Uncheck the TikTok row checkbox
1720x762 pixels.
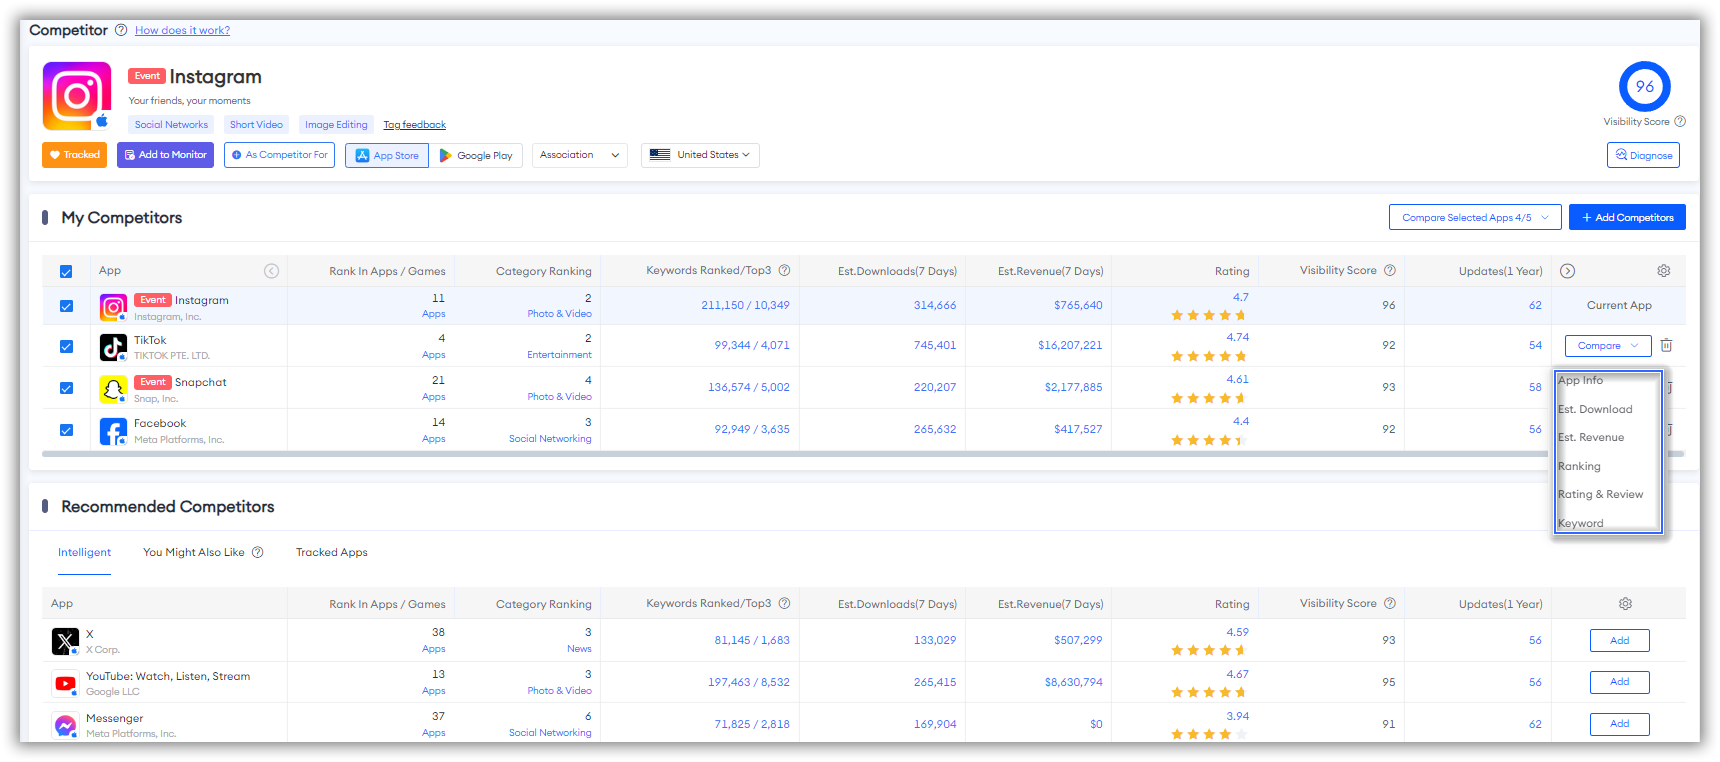click(x=66, y=346)
